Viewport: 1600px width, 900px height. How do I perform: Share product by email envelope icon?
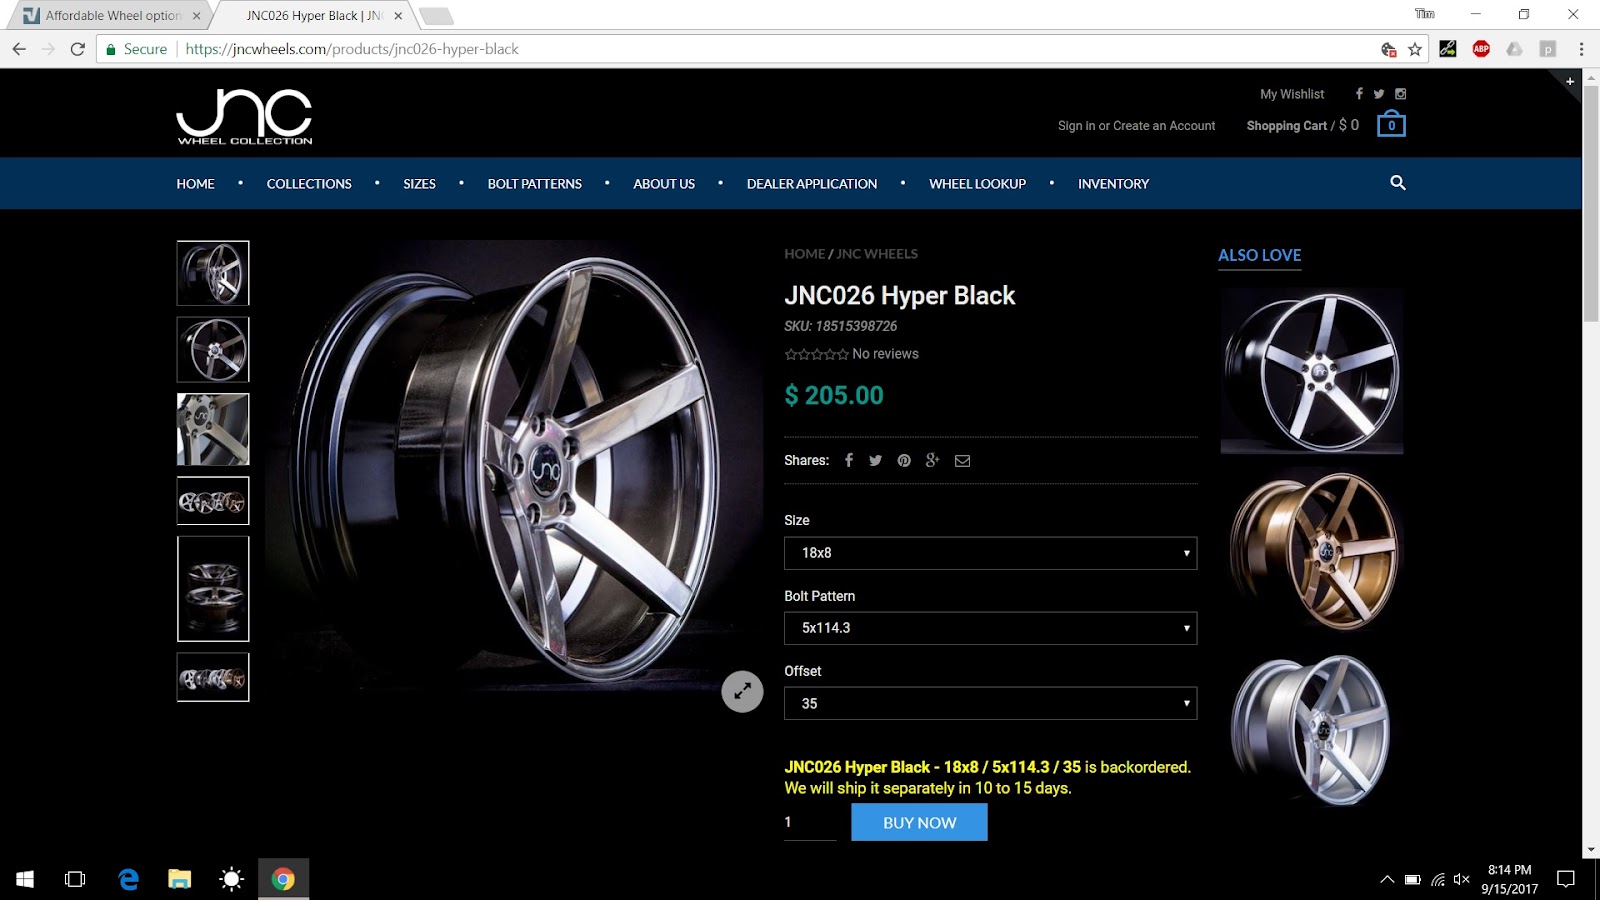[963, 460]
